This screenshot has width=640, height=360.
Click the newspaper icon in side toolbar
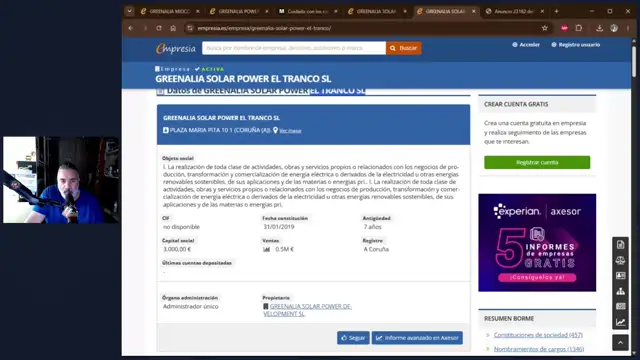pyautogui.click(x=620, y=307)
